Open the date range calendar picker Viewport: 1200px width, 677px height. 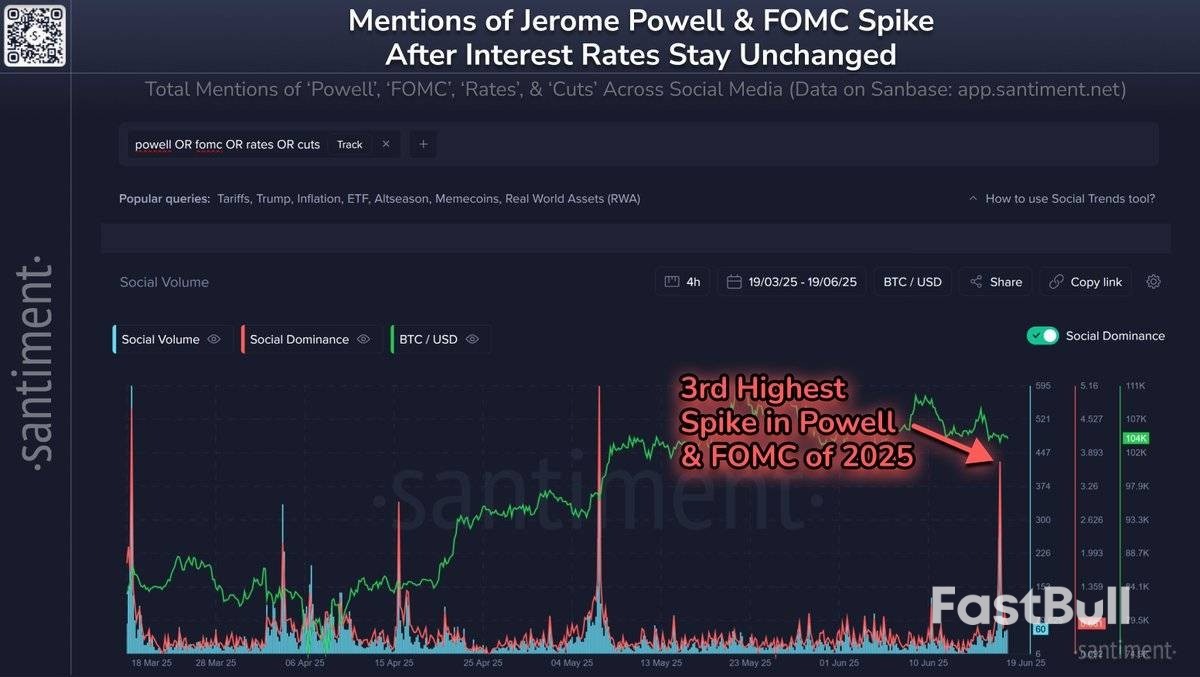pyautogui.click(x=792, y=282)
